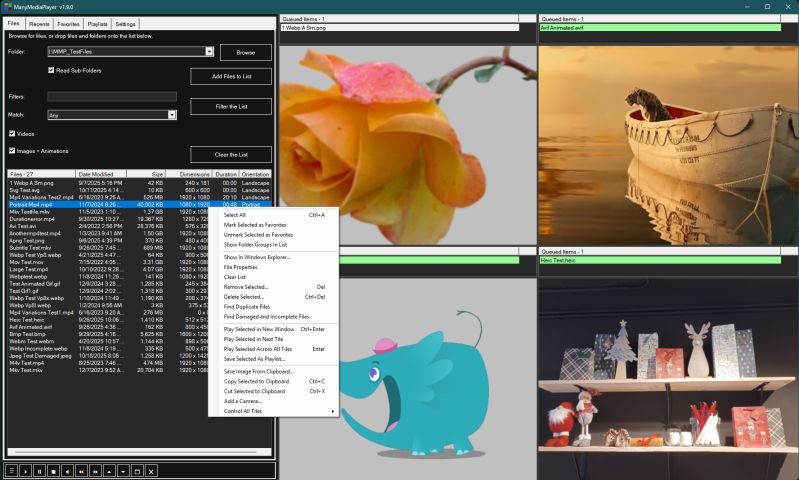Click the green progress bar of Heic Test.heic tile
The height and width of the screenshot is (480, 799).
coord(660,260)
